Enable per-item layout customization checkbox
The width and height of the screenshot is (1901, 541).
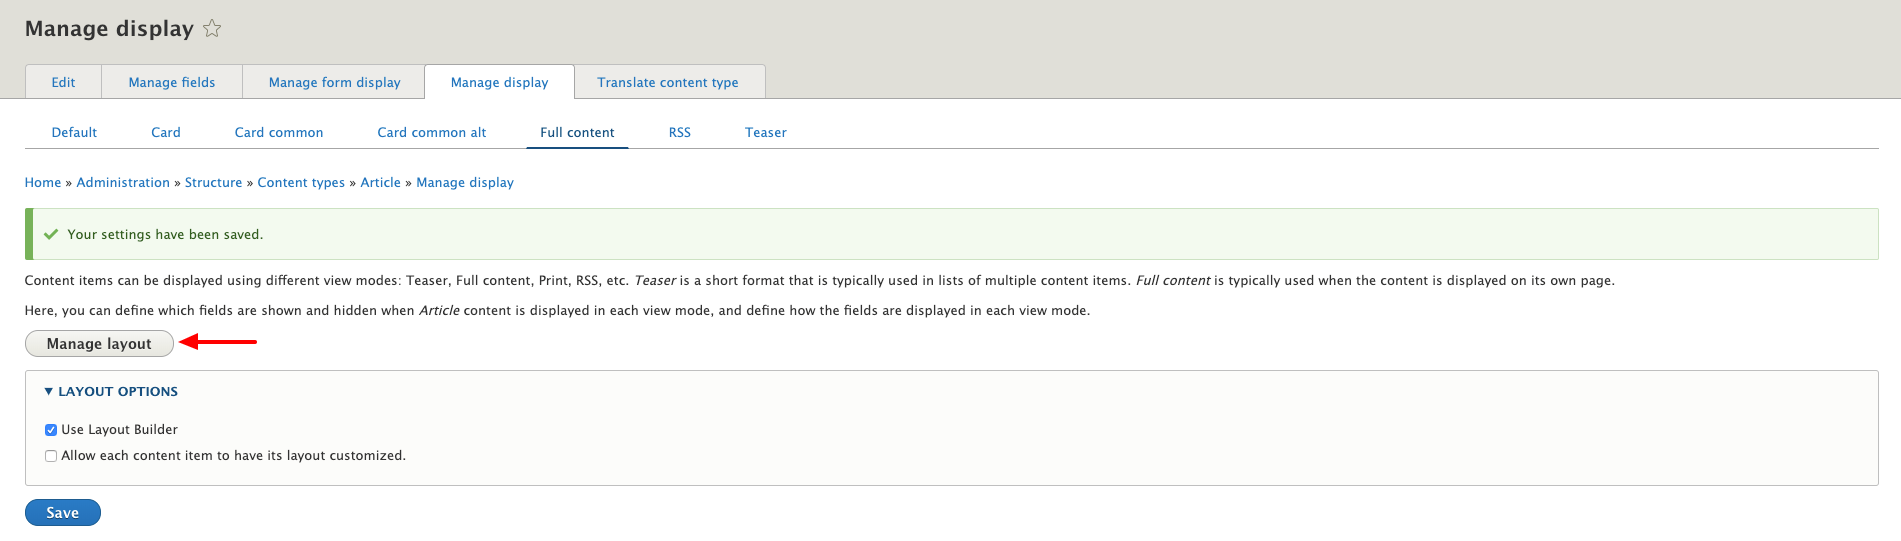pos(51,456)
